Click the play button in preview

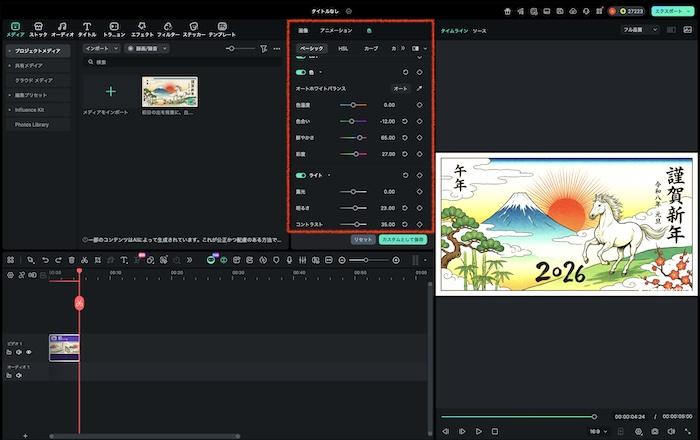[479, 432]
